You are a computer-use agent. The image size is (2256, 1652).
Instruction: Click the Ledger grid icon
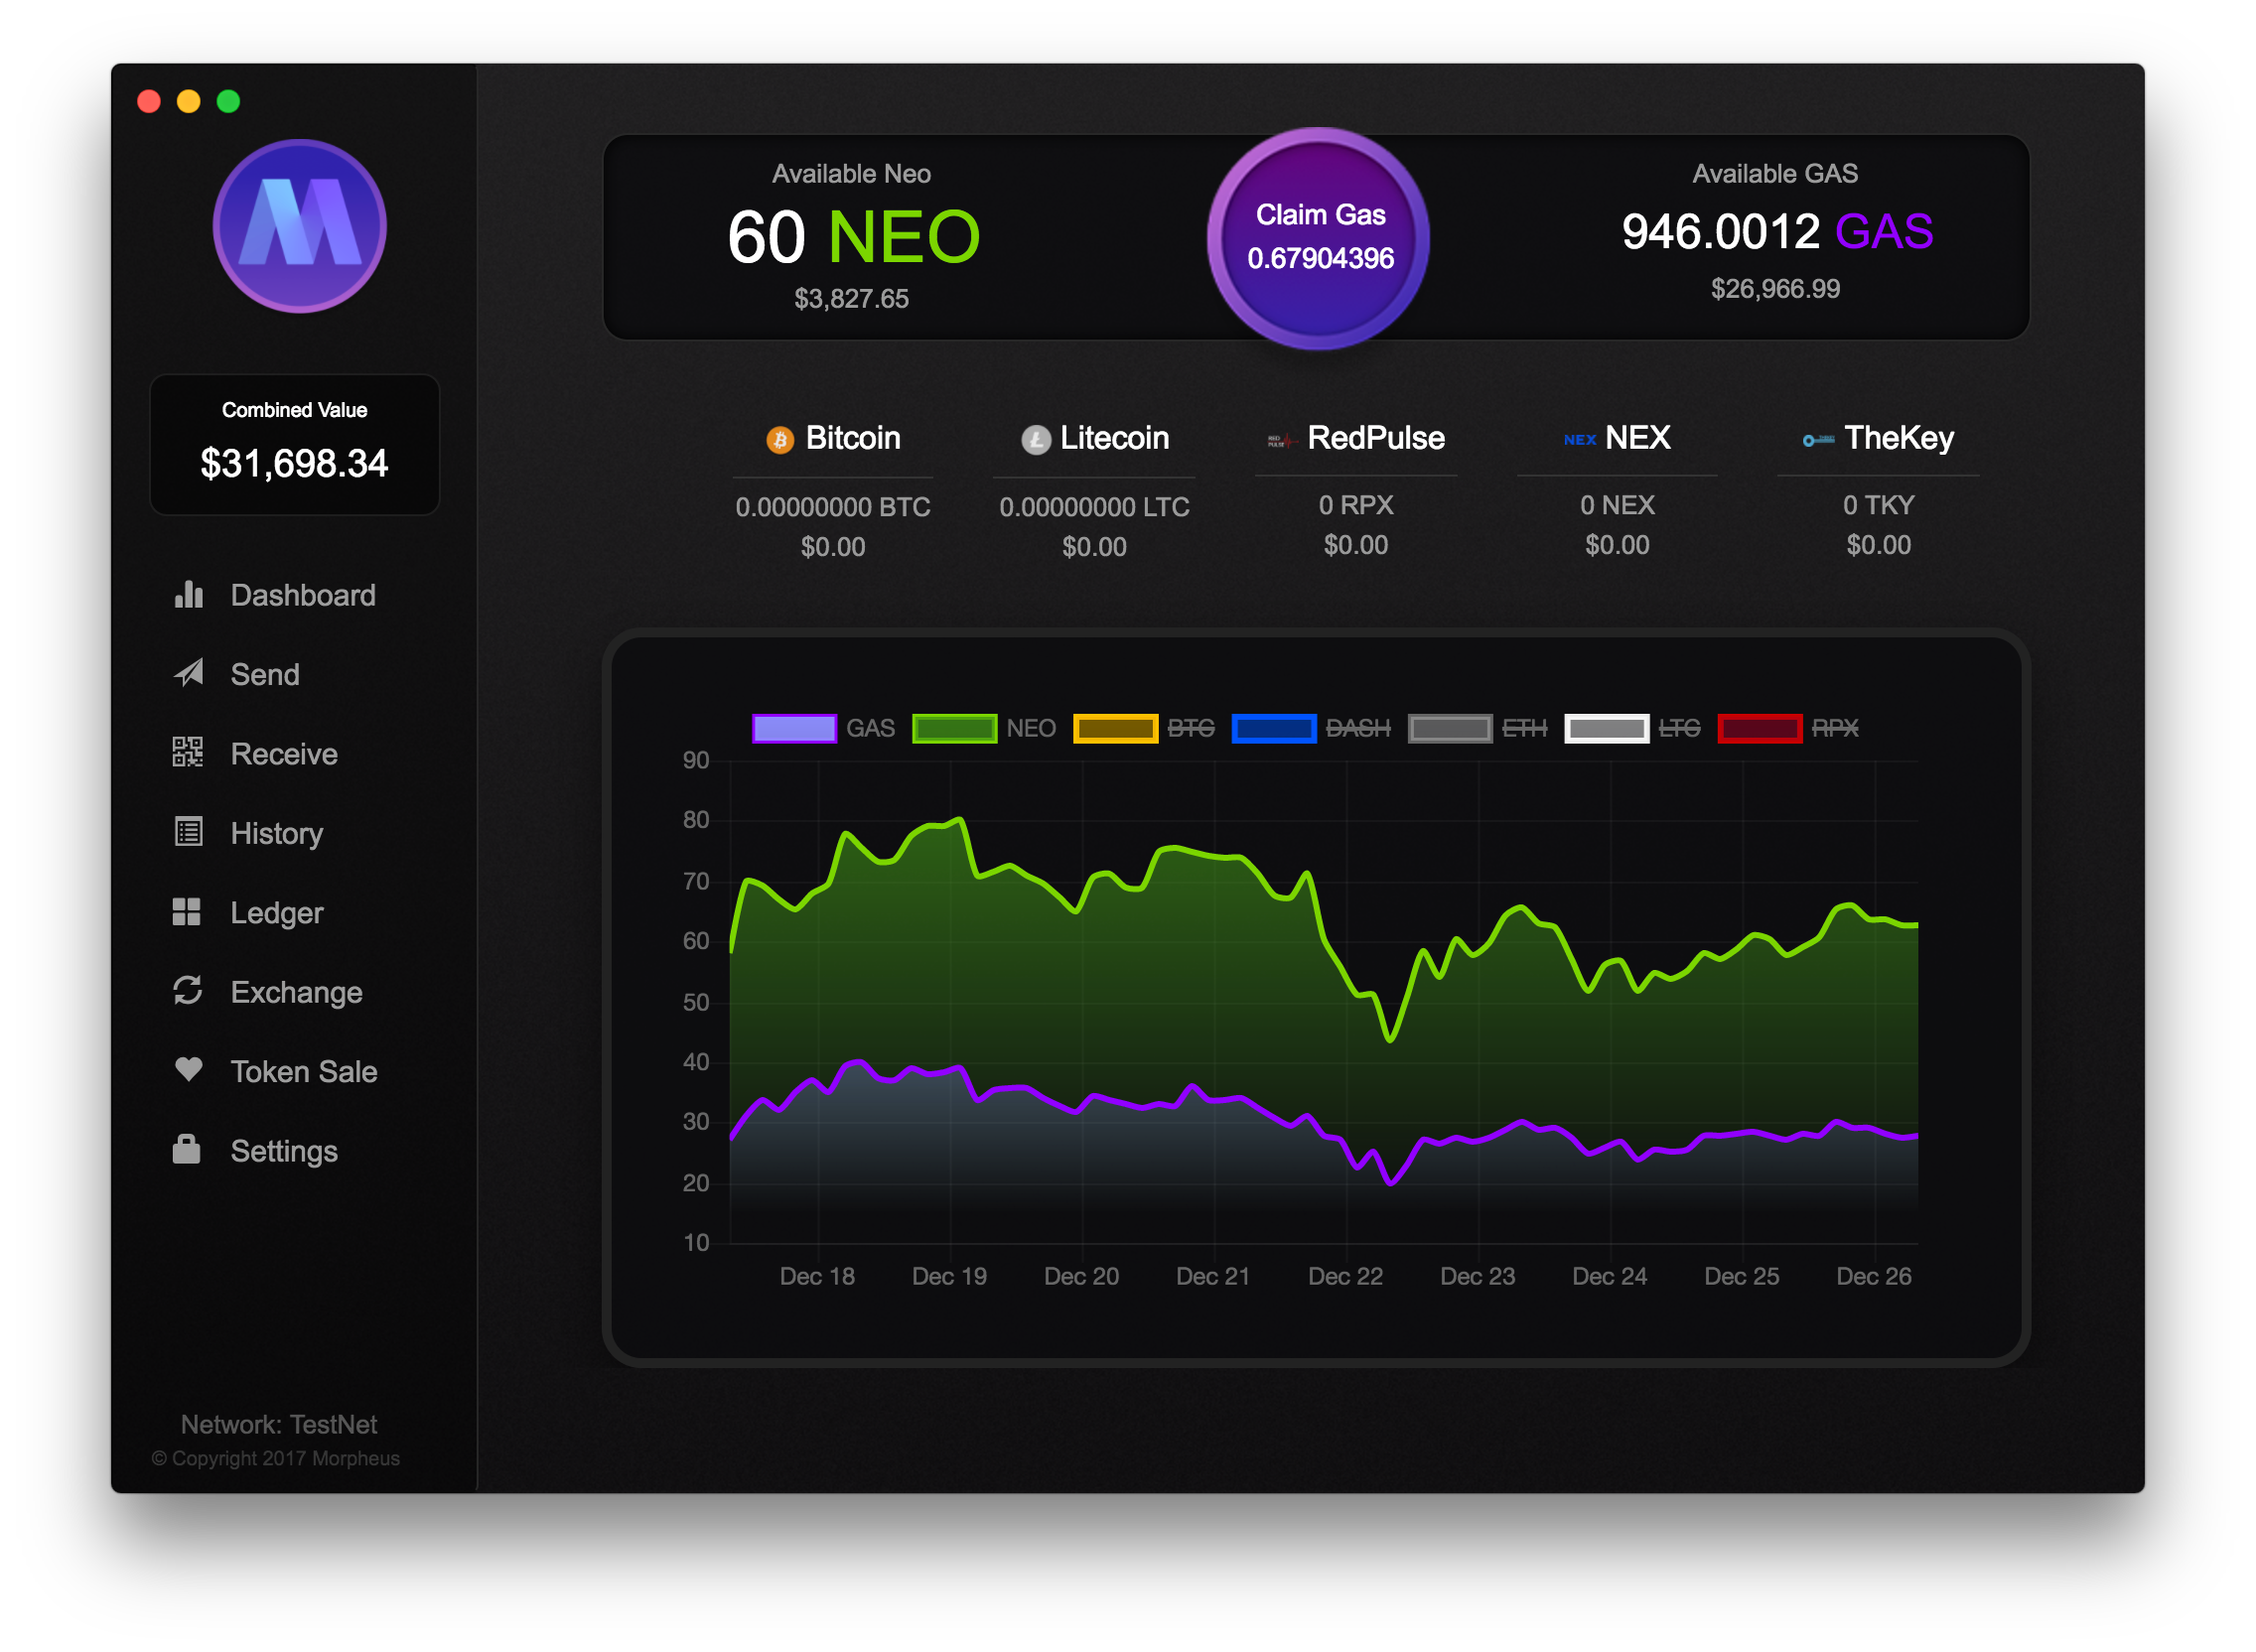tap(187, 911)
